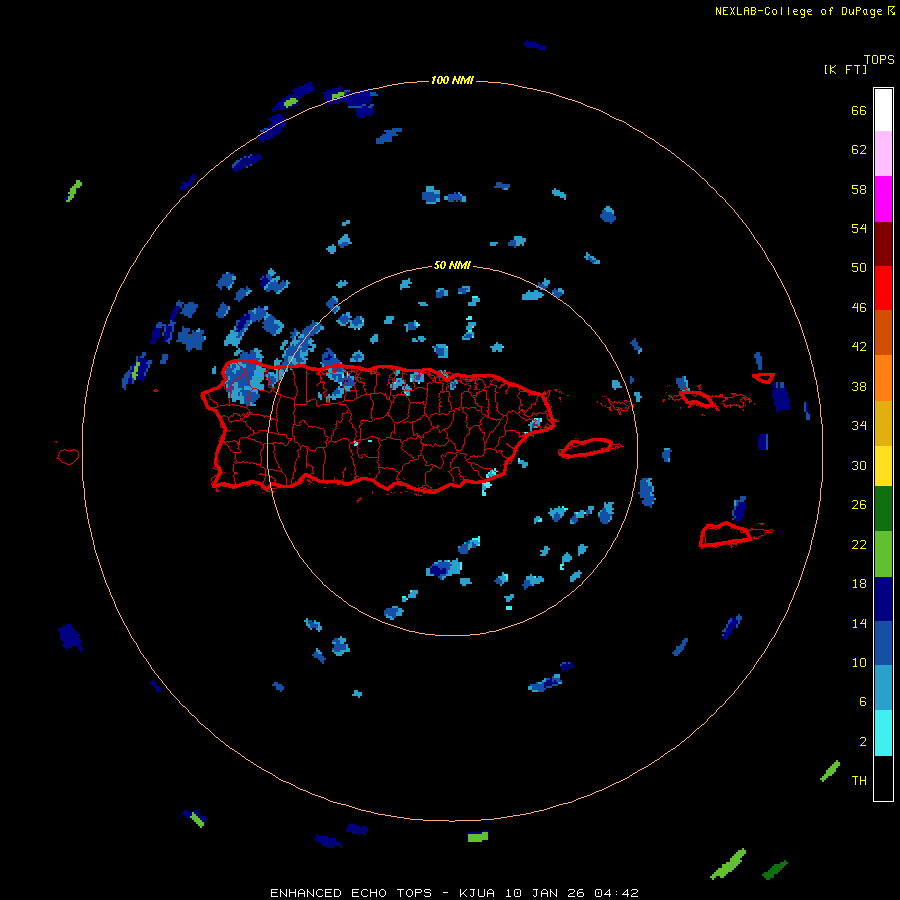Click the 04:42 timestamp
Viewport: 900px width, 900px height.
coord(616,893)
